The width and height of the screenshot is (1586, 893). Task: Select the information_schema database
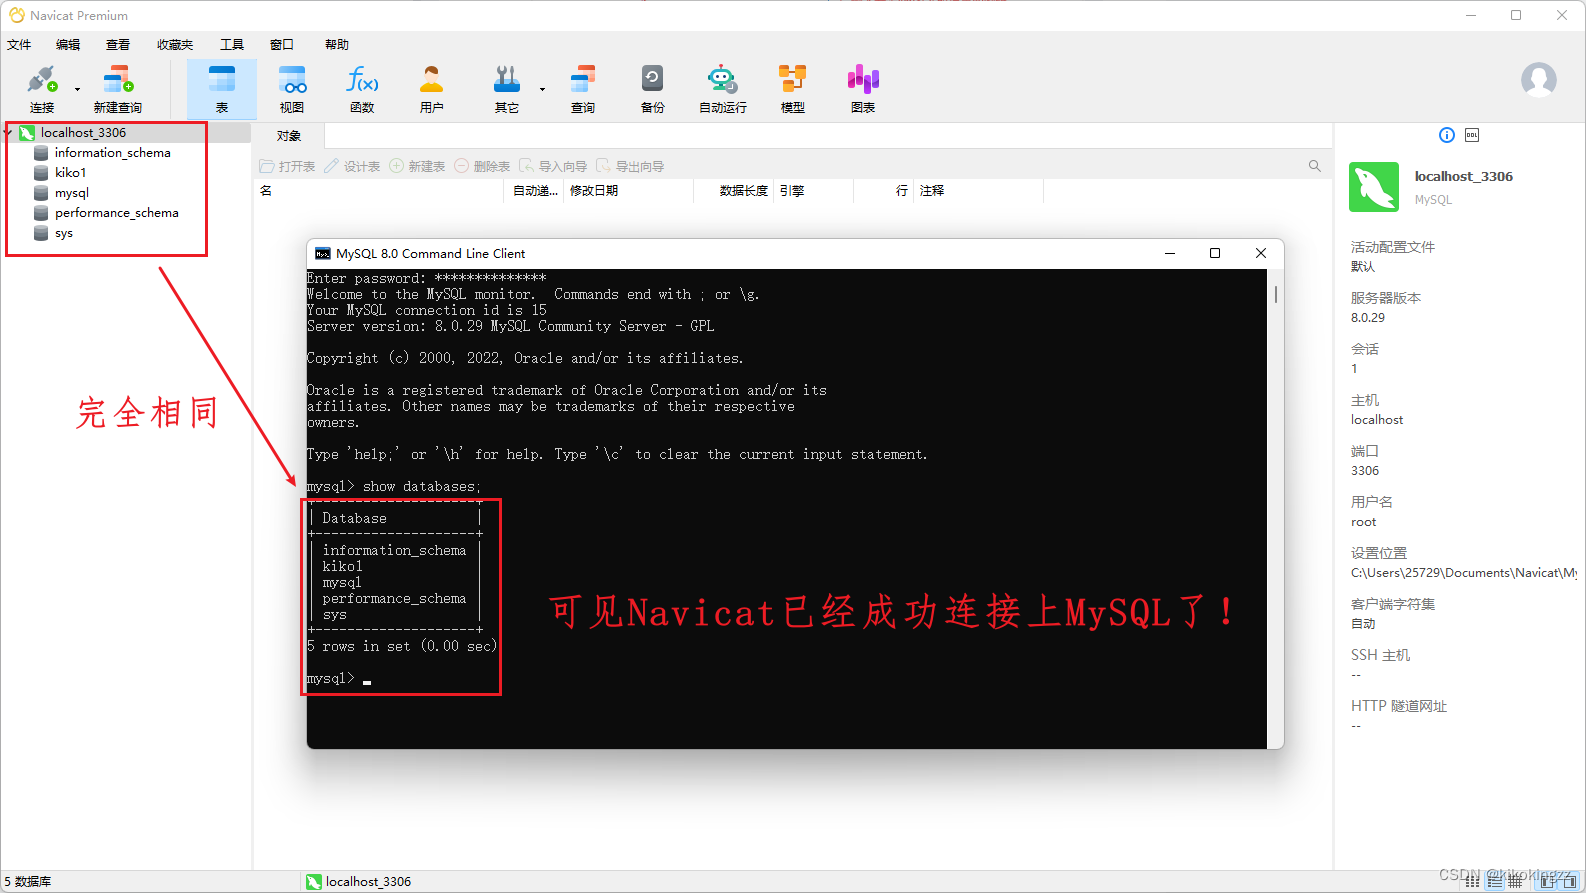[x=112, y=153]
